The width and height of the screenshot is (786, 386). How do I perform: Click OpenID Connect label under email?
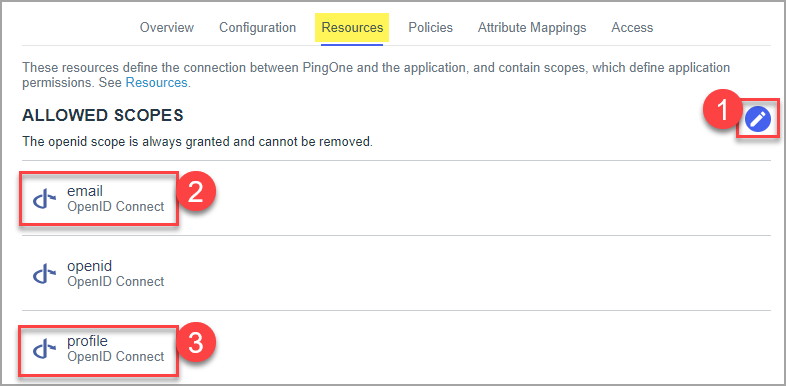(x=116, y=207)
